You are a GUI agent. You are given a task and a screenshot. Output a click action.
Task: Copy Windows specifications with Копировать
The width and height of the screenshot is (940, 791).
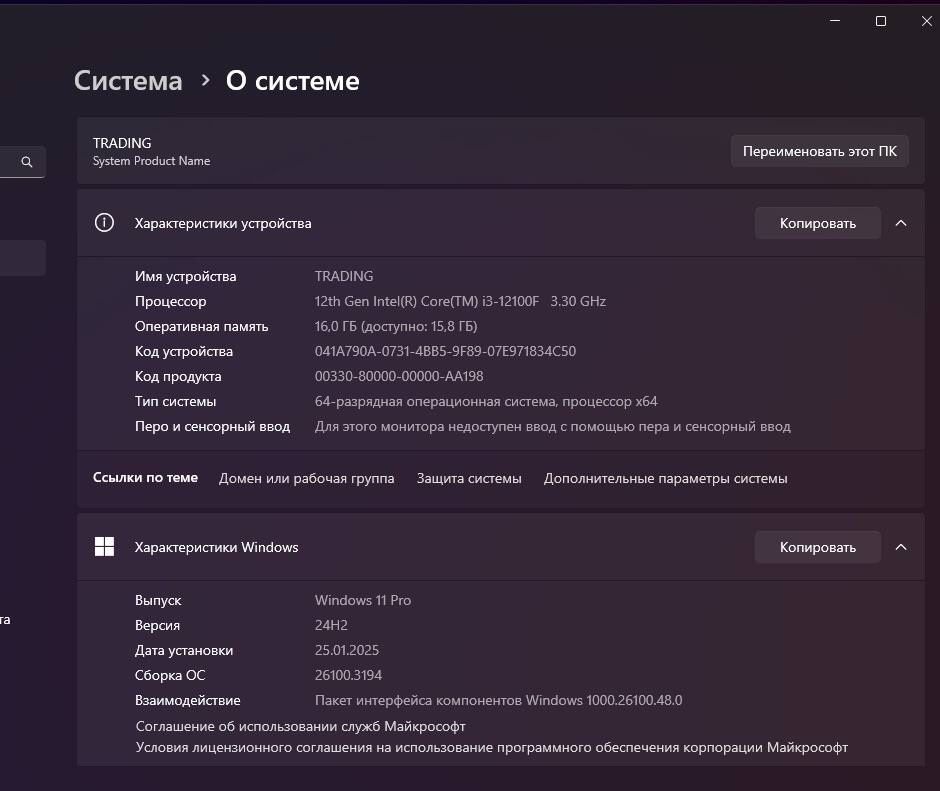coord(818,547)
